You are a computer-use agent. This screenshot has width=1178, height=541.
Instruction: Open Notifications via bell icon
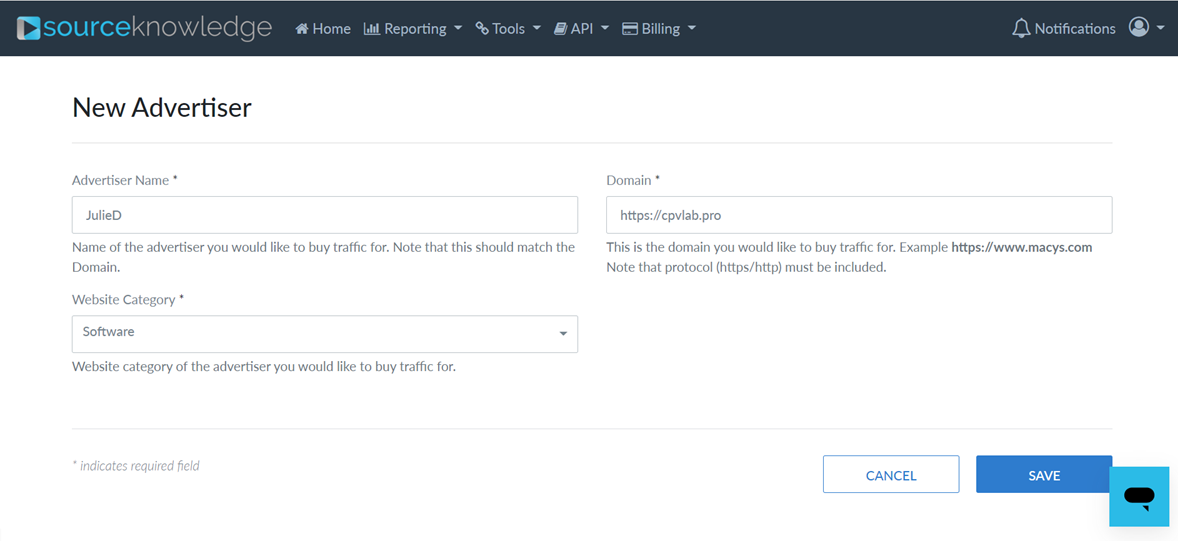tap(1063, 29)
